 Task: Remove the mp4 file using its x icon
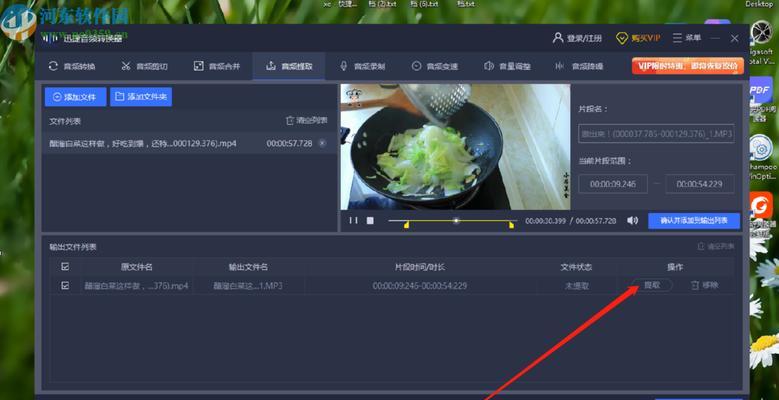322,143
